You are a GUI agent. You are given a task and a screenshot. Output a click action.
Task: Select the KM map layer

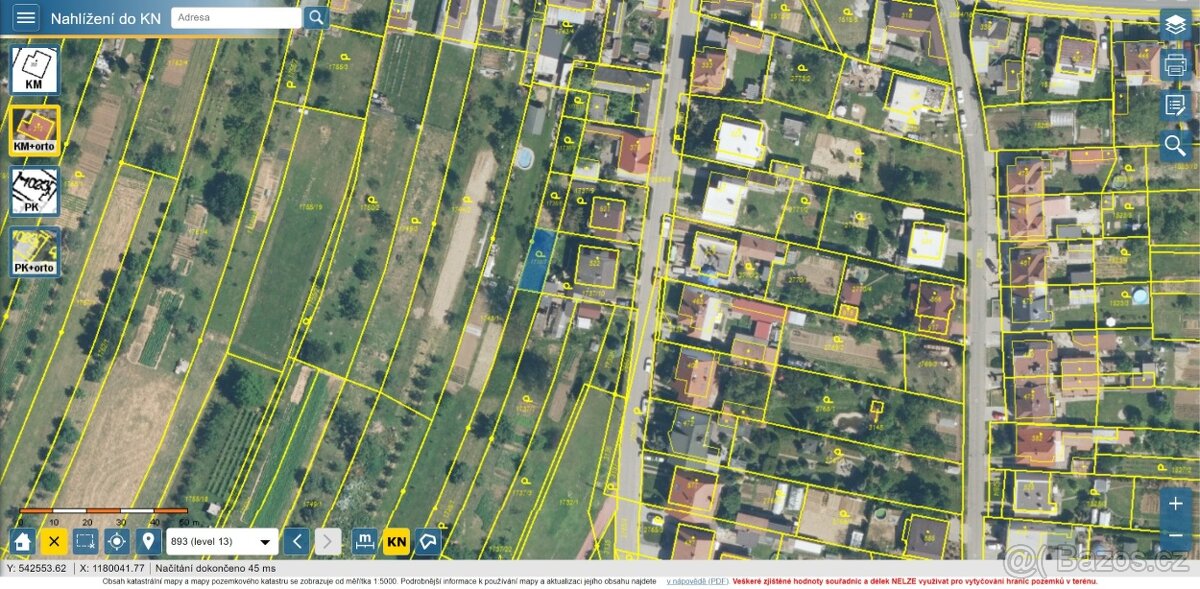pyautogui.click(x=35, y=70)
